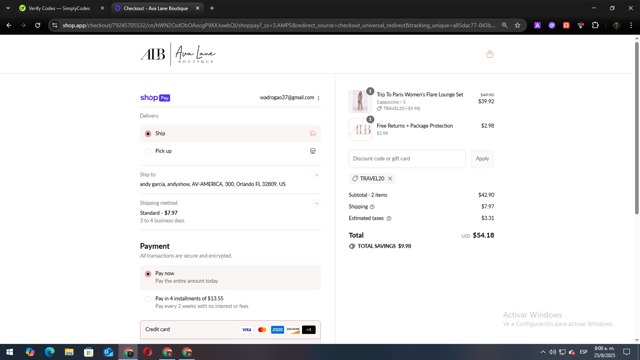640x360 pixels.
Task: Open account options next to the email
Action: [x=318, y=98]
